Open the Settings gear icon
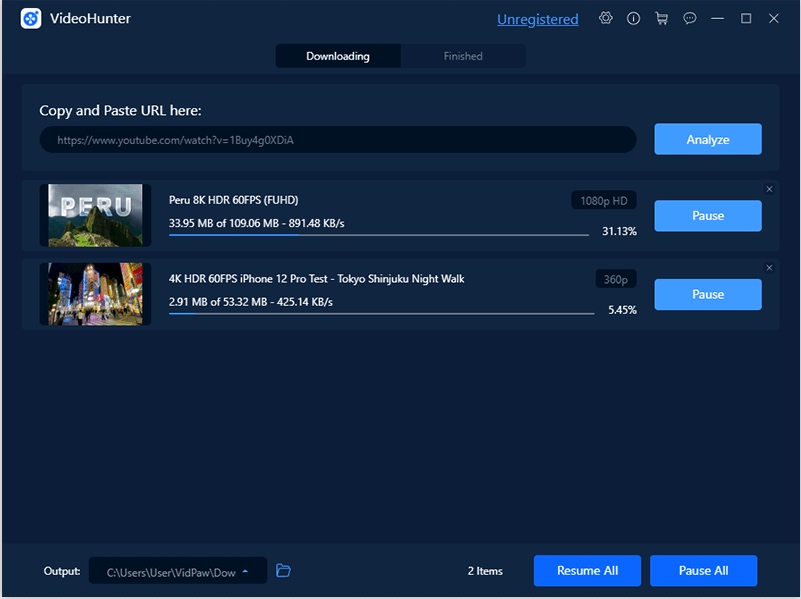Screen dimensions: 801x599 (x=606, y=18)
